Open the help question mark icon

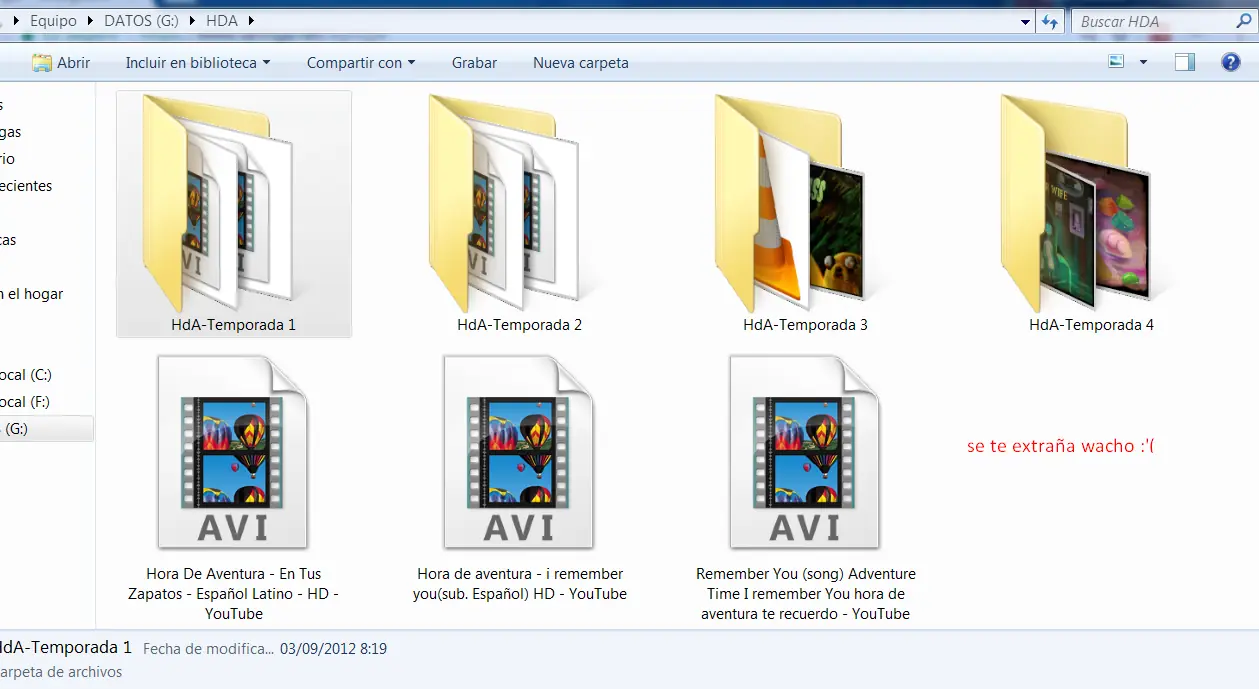(x=1231, y=62)
